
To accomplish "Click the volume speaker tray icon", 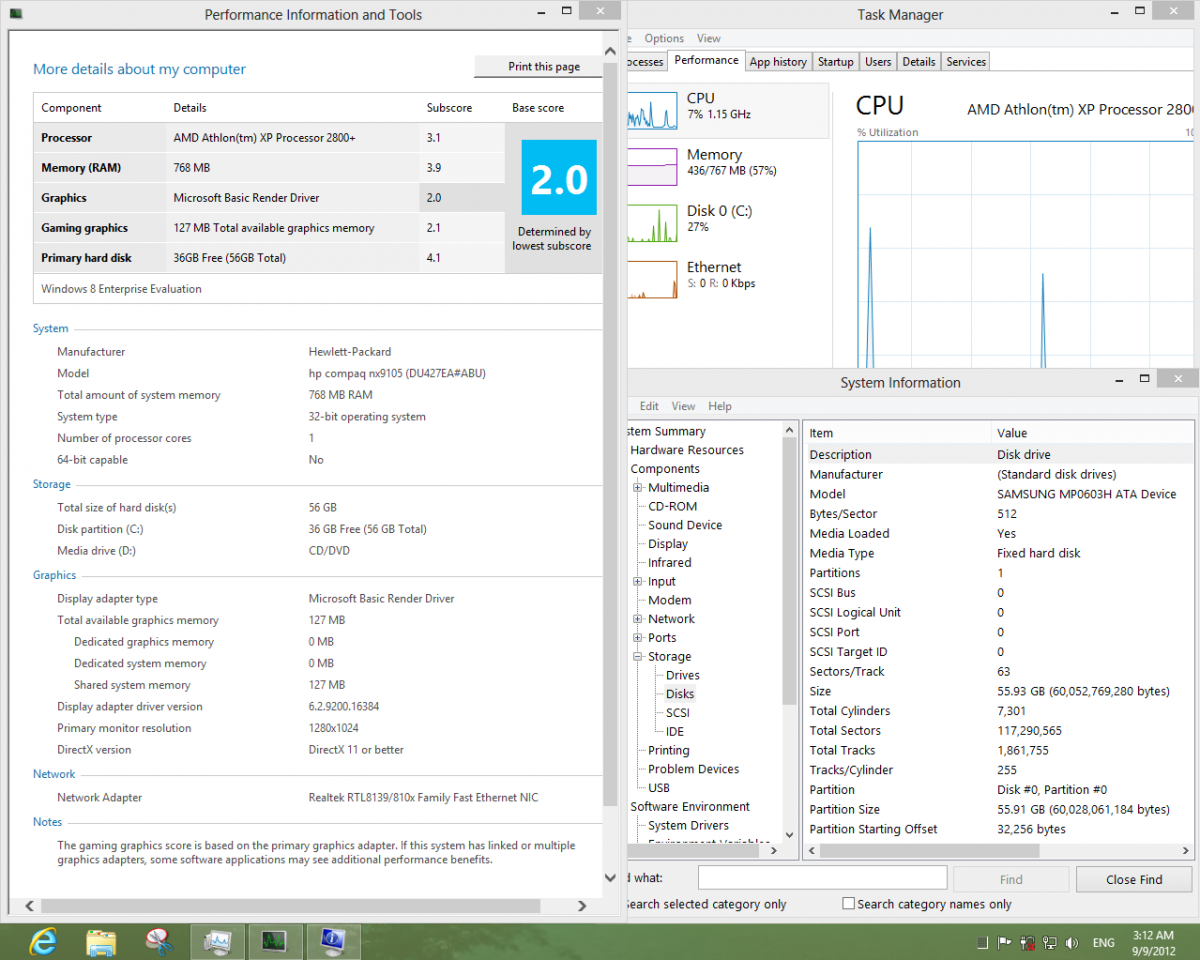I will [1073, 943].
